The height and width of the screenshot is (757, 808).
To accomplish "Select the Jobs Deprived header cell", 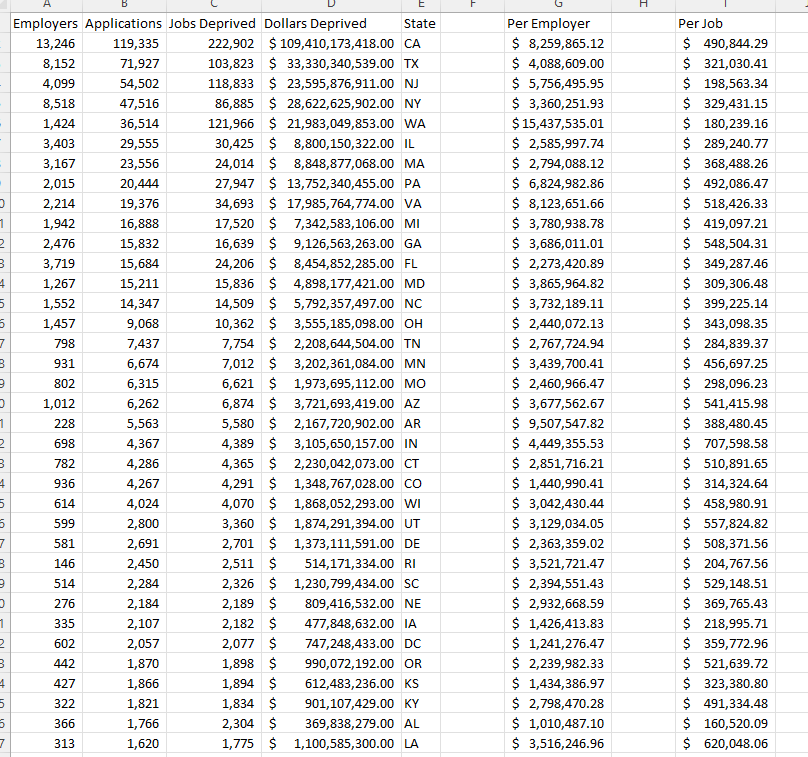I will tap(214, 24).
